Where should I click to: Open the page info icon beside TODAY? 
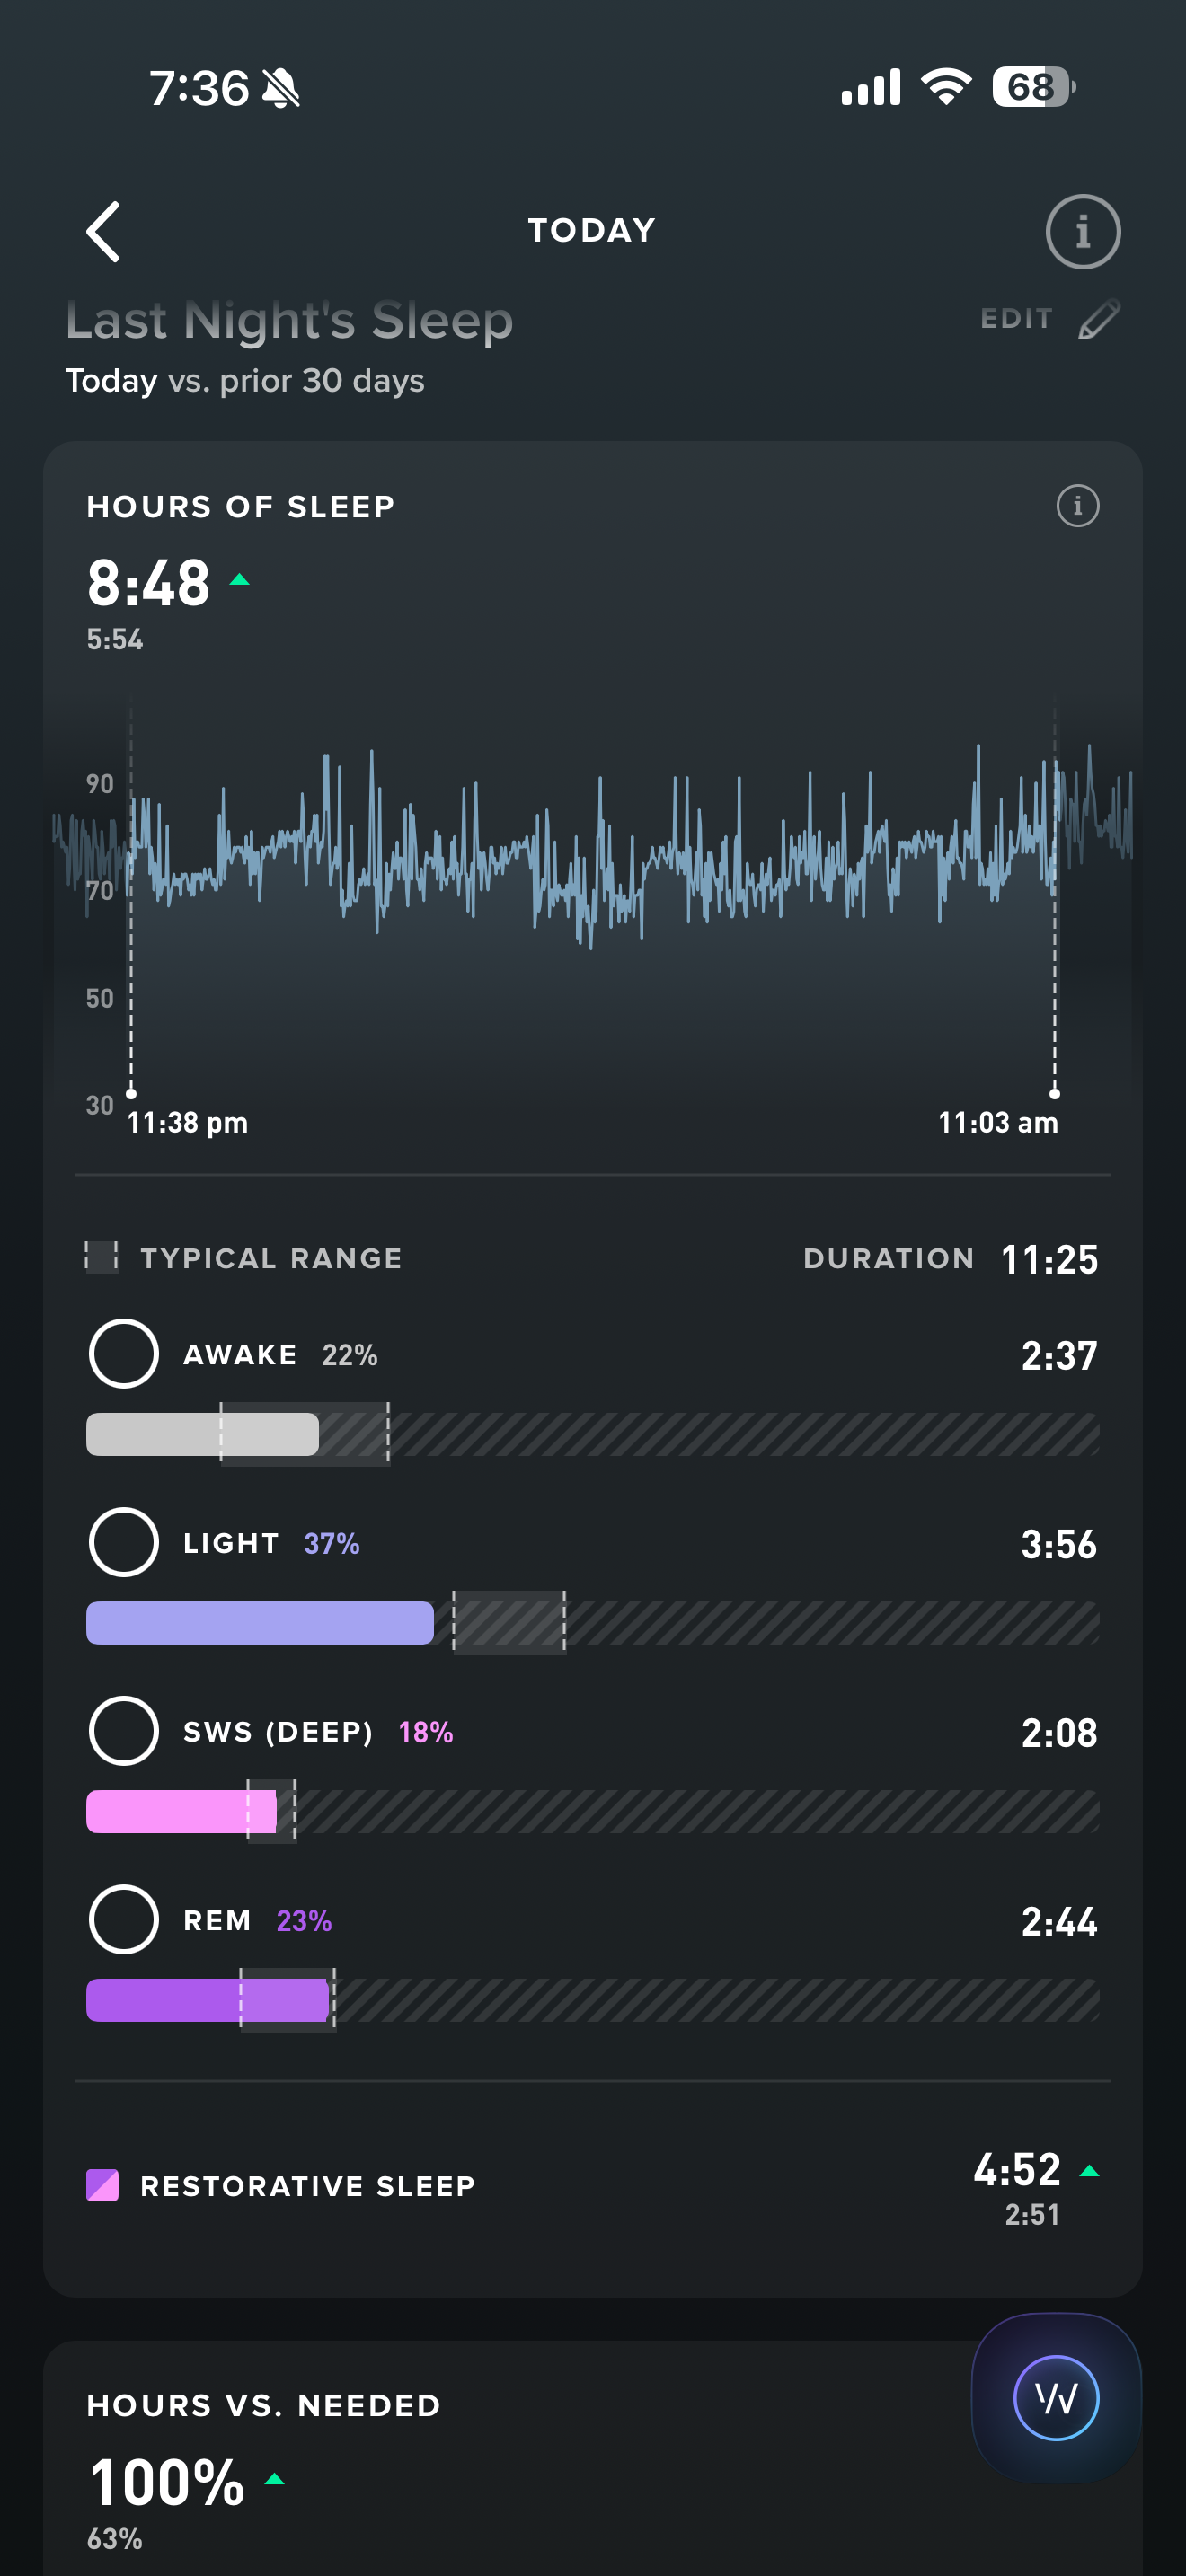coord(1082,232)
